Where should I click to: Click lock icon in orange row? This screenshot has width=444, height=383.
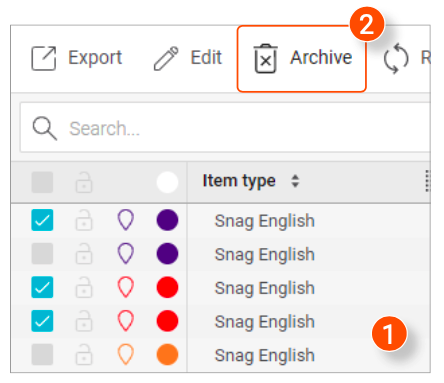coord(84,354)
